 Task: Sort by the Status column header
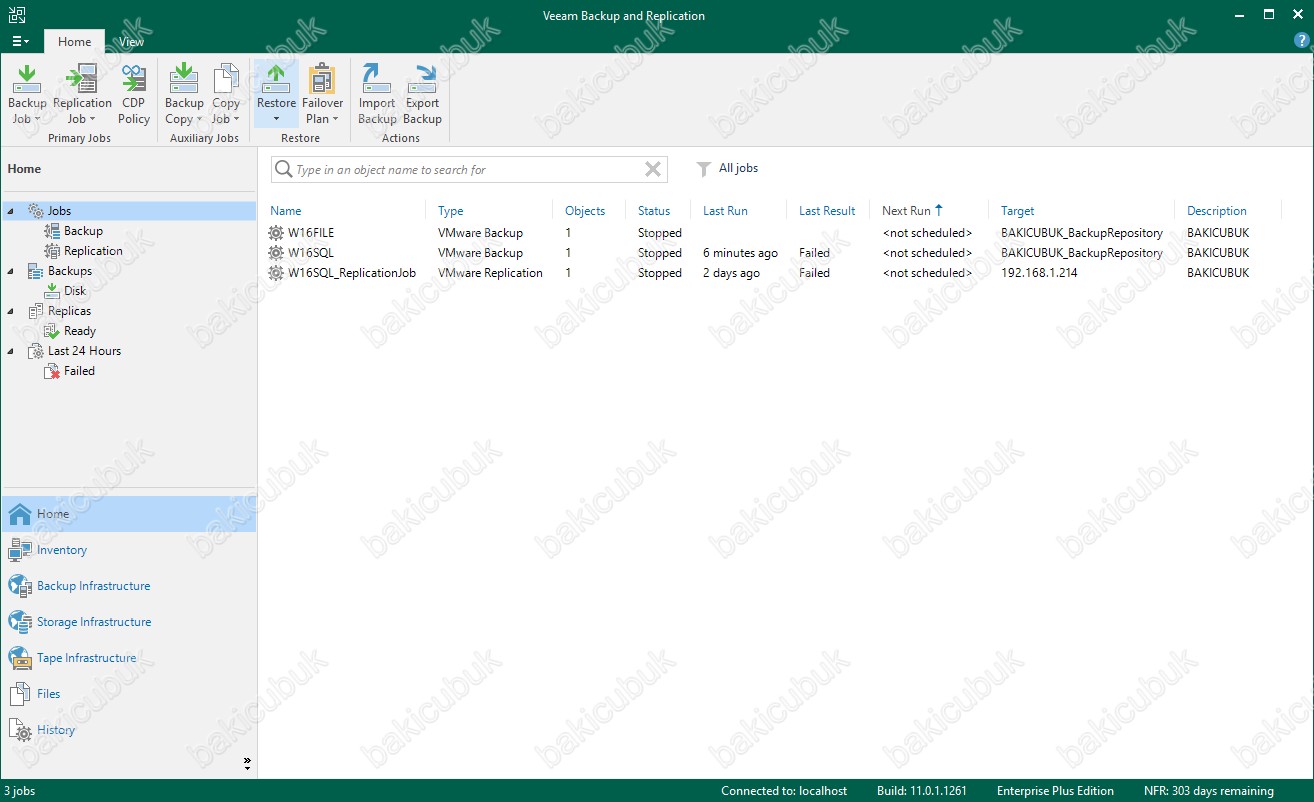(x=654, y=211)
